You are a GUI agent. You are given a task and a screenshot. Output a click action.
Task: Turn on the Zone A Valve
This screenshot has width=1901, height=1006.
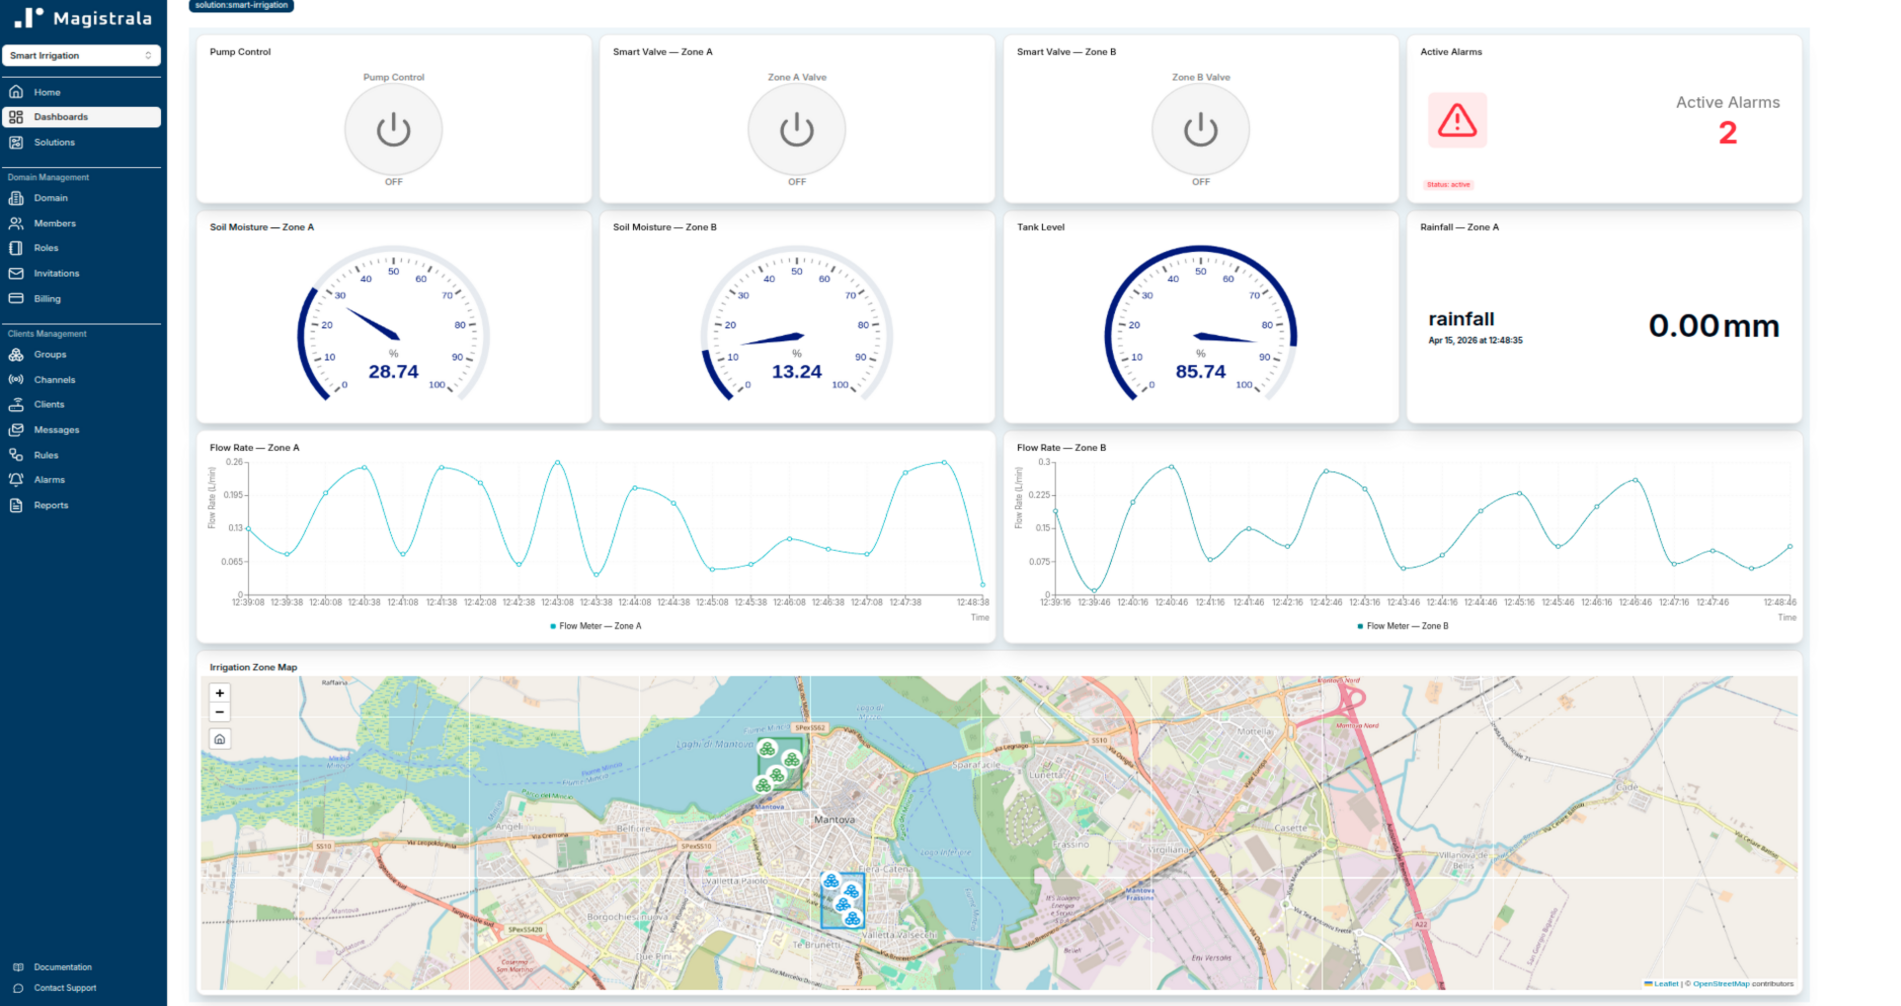(797, 129)
